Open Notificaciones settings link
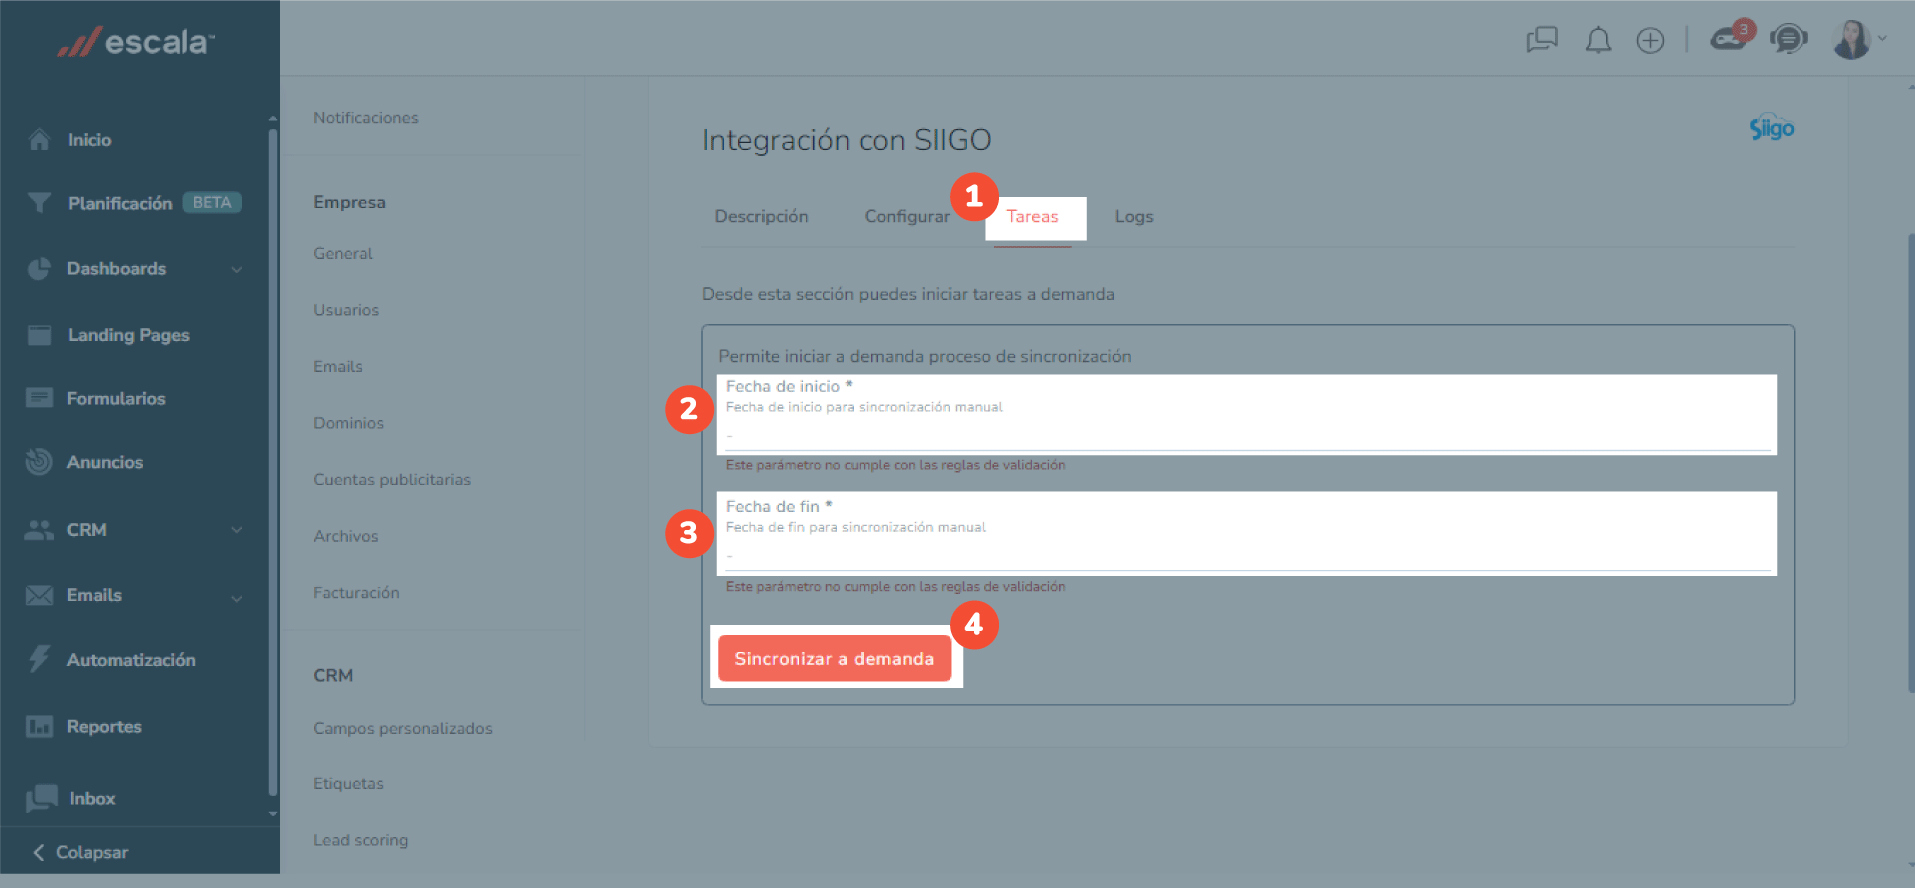The image size is (1915, 888). [x=366, y=118]
